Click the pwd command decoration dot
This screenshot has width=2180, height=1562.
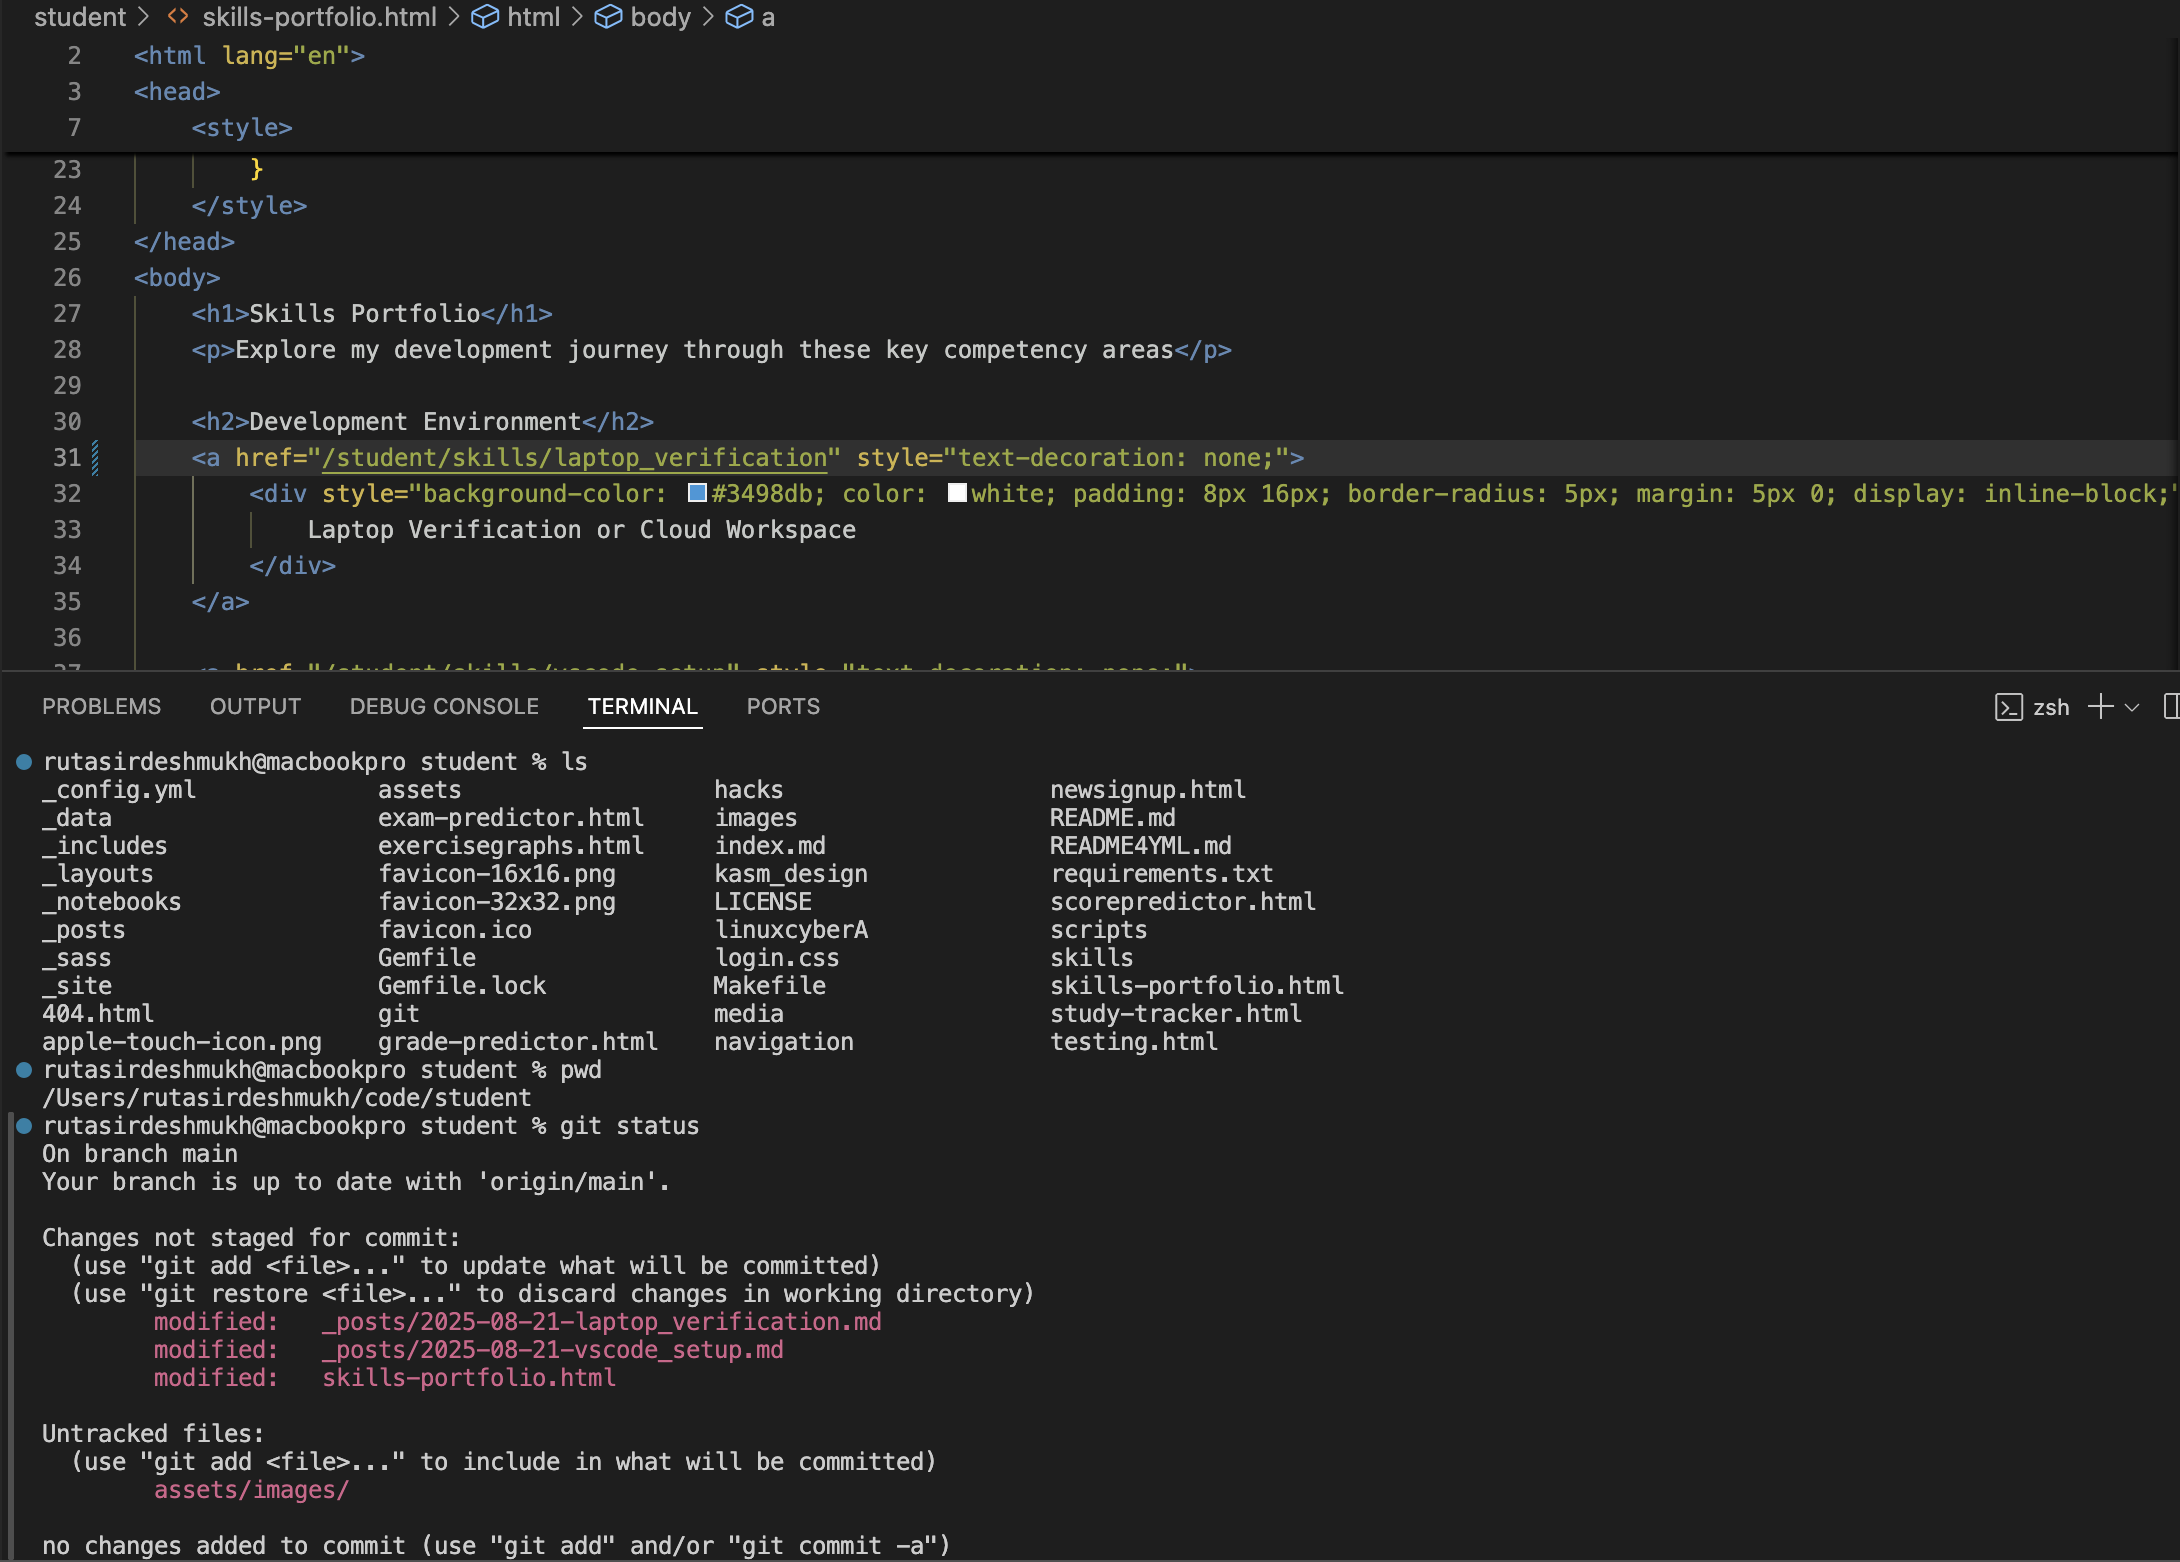(24, 1070)
